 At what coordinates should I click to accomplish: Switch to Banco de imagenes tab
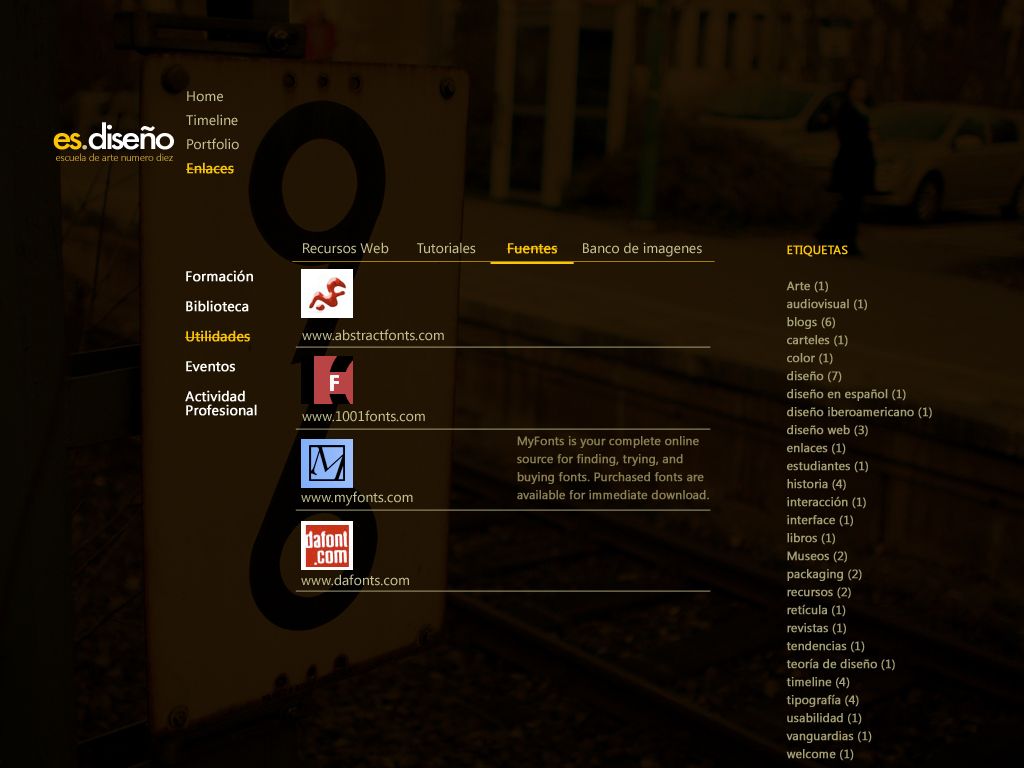coord(642,248)
